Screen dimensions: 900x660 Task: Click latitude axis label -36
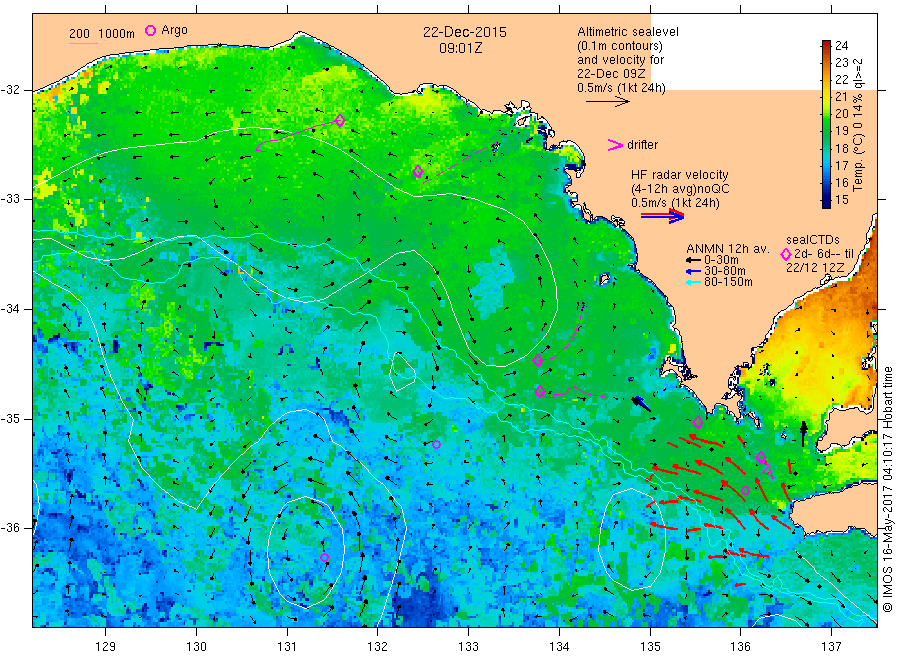[10, 527]
